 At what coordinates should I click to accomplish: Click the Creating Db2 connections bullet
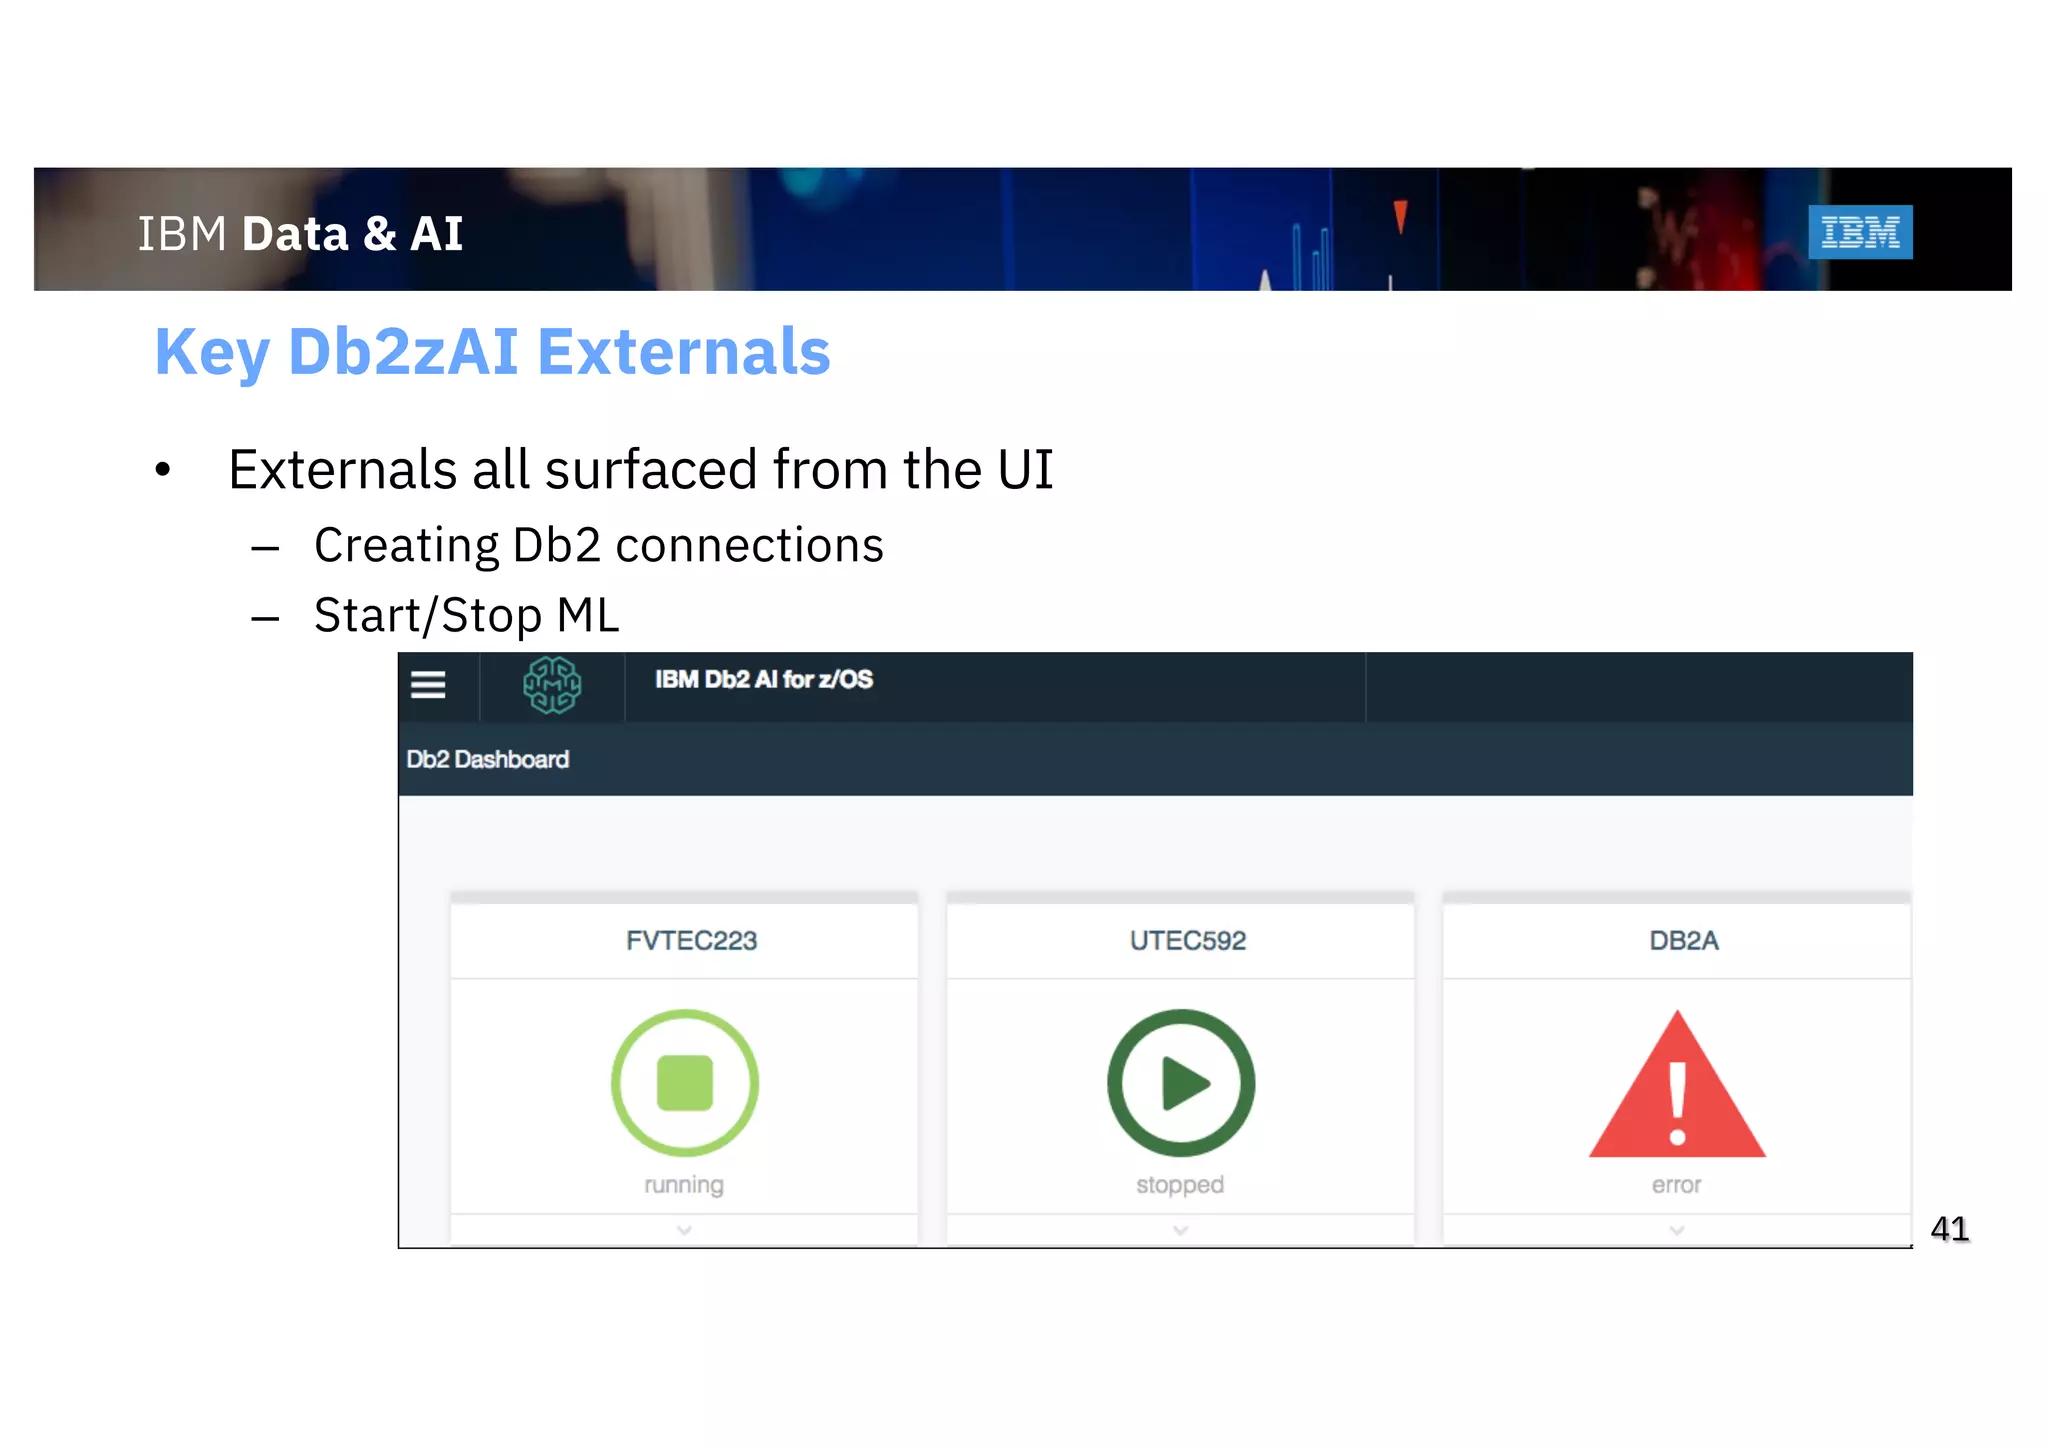[x=599, y=546]
